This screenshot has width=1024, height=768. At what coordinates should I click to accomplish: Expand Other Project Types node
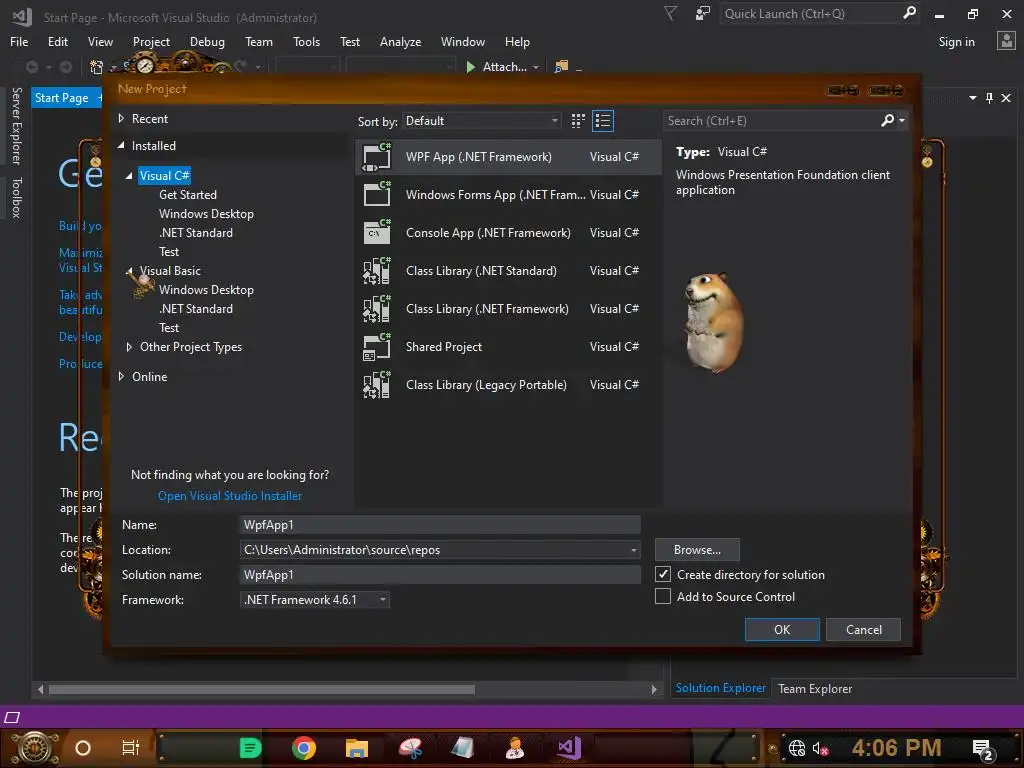tap(129, 347)
